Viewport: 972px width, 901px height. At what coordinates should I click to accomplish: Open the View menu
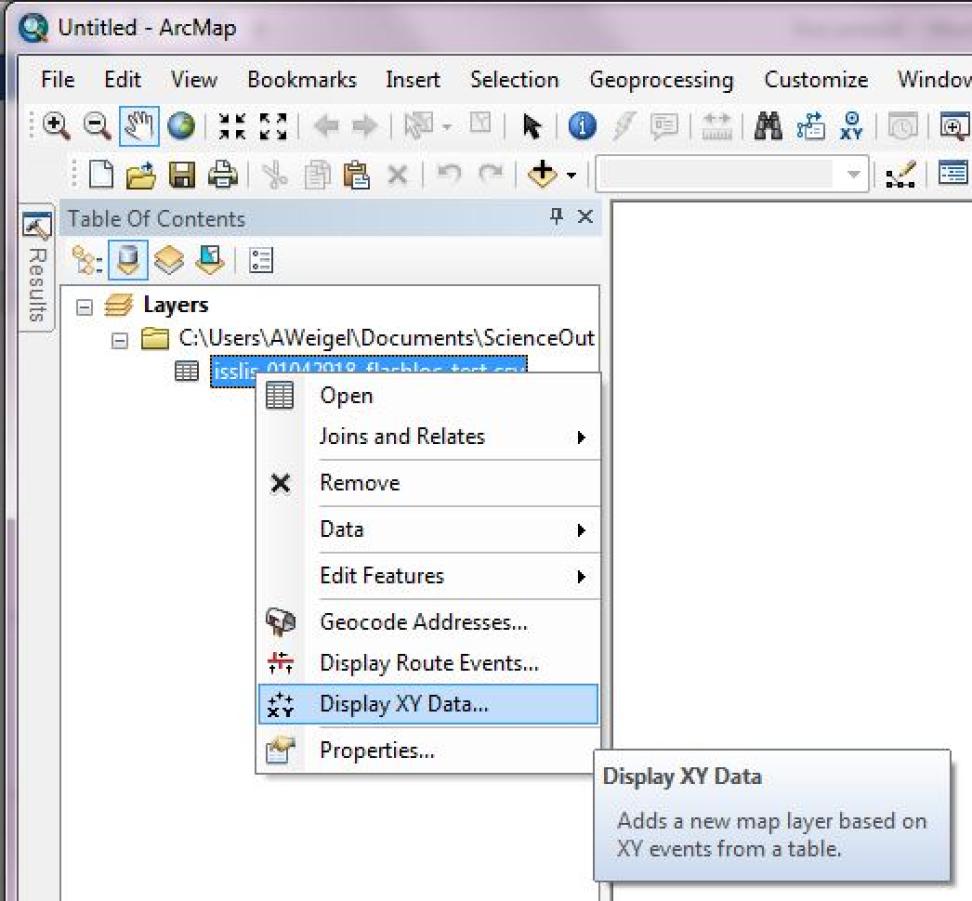pyautogui.click(x=194, y=79)
